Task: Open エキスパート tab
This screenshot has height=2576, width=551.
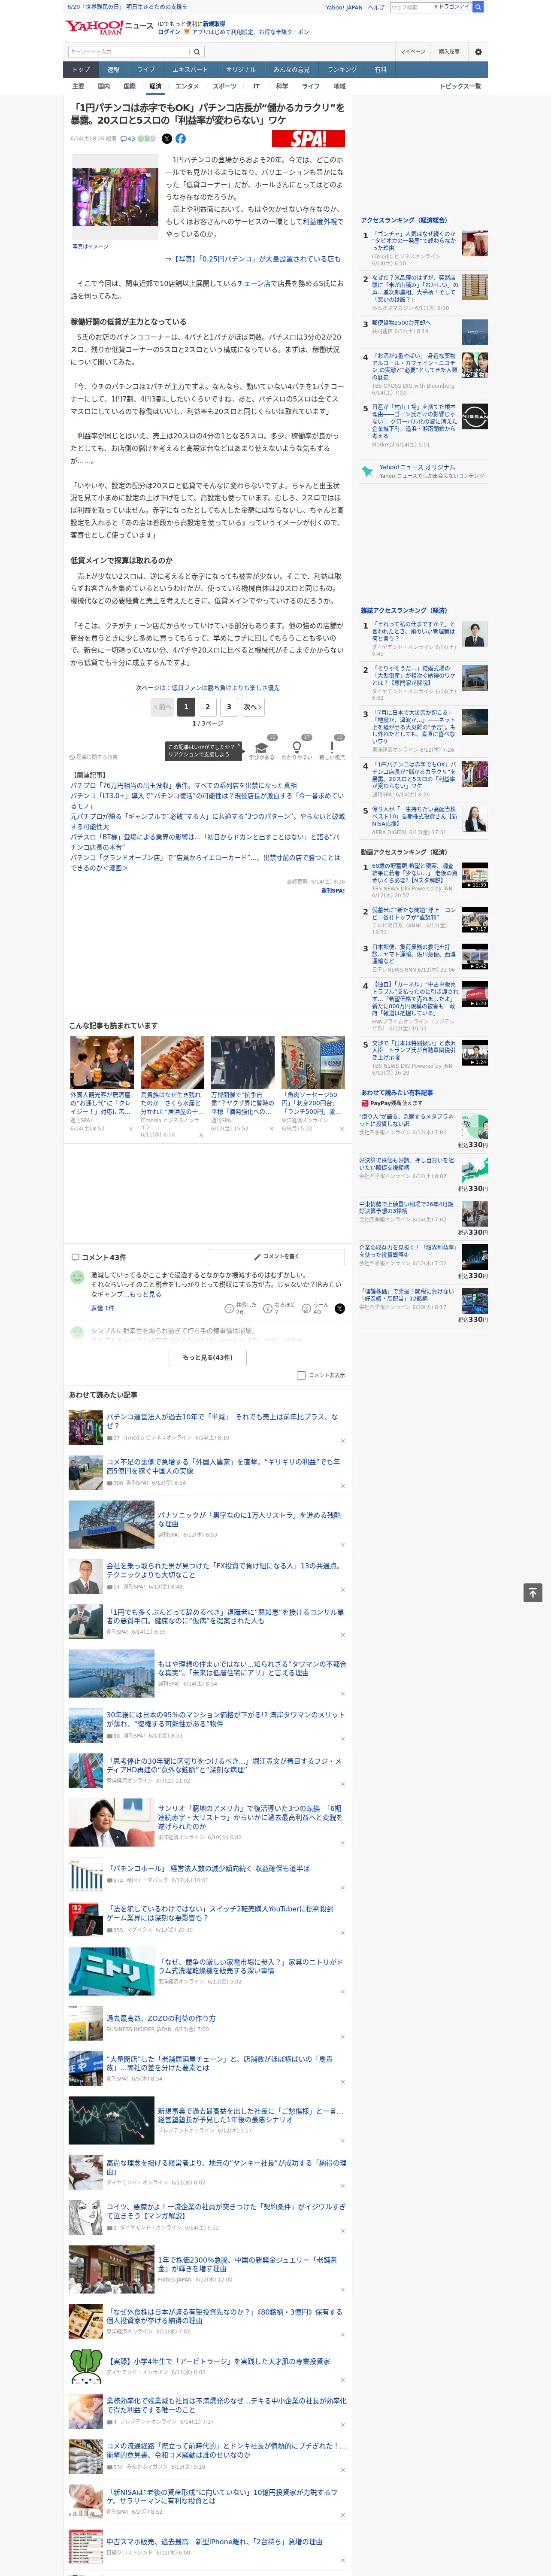Action: coord(190,70)
